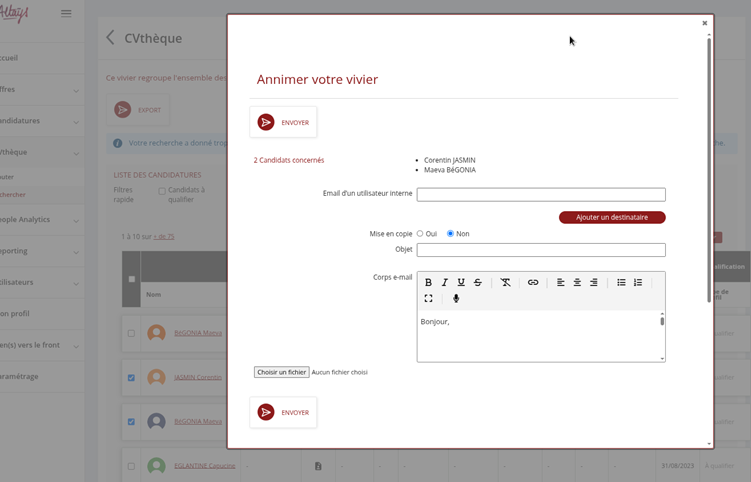The height and width of the screenshot is (482, 751).
Task: Start voice dictation with microphone icon
Action: tap(456, 299)
